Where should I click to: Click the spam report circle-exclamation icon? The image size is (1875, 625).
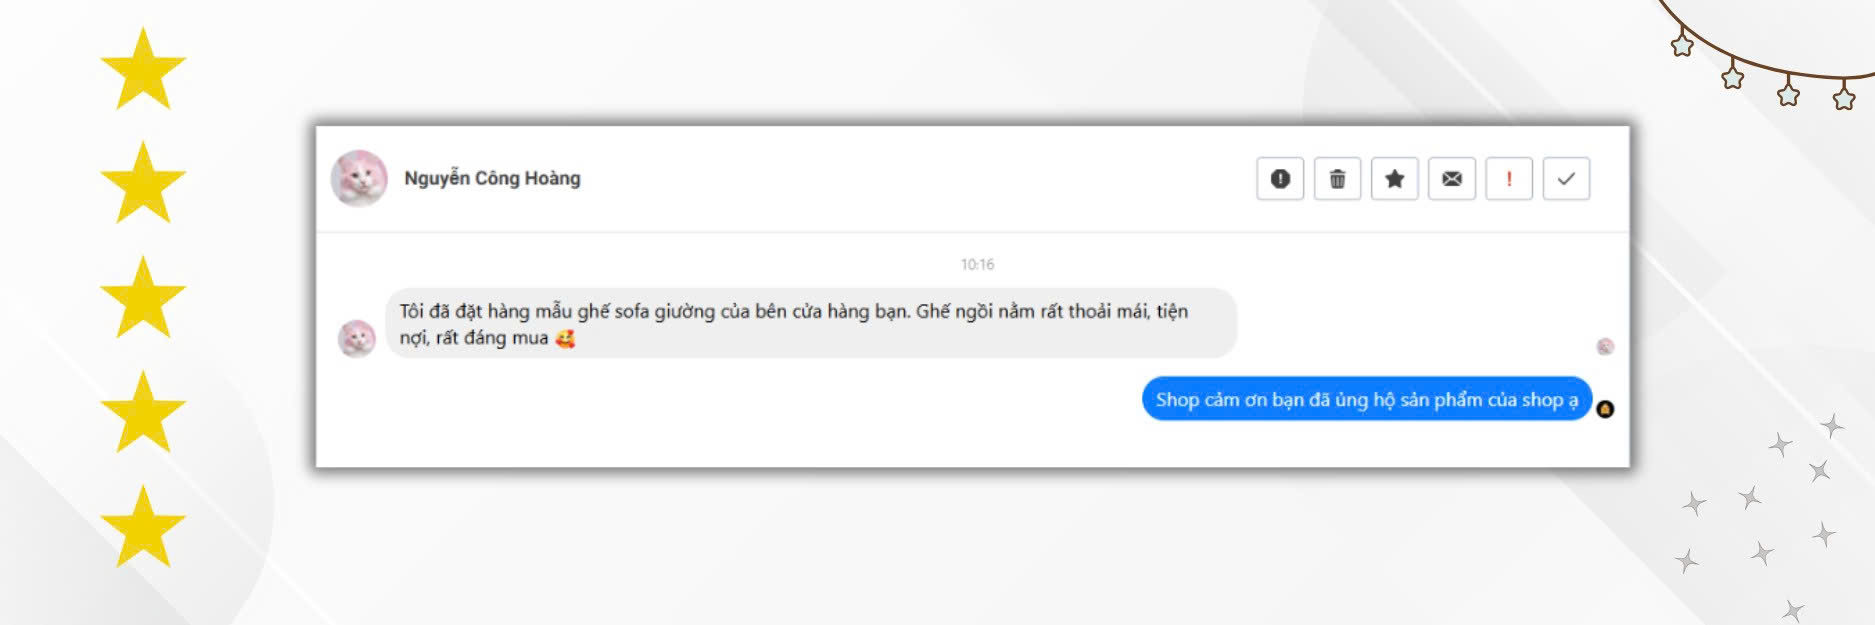[1280, 179]
